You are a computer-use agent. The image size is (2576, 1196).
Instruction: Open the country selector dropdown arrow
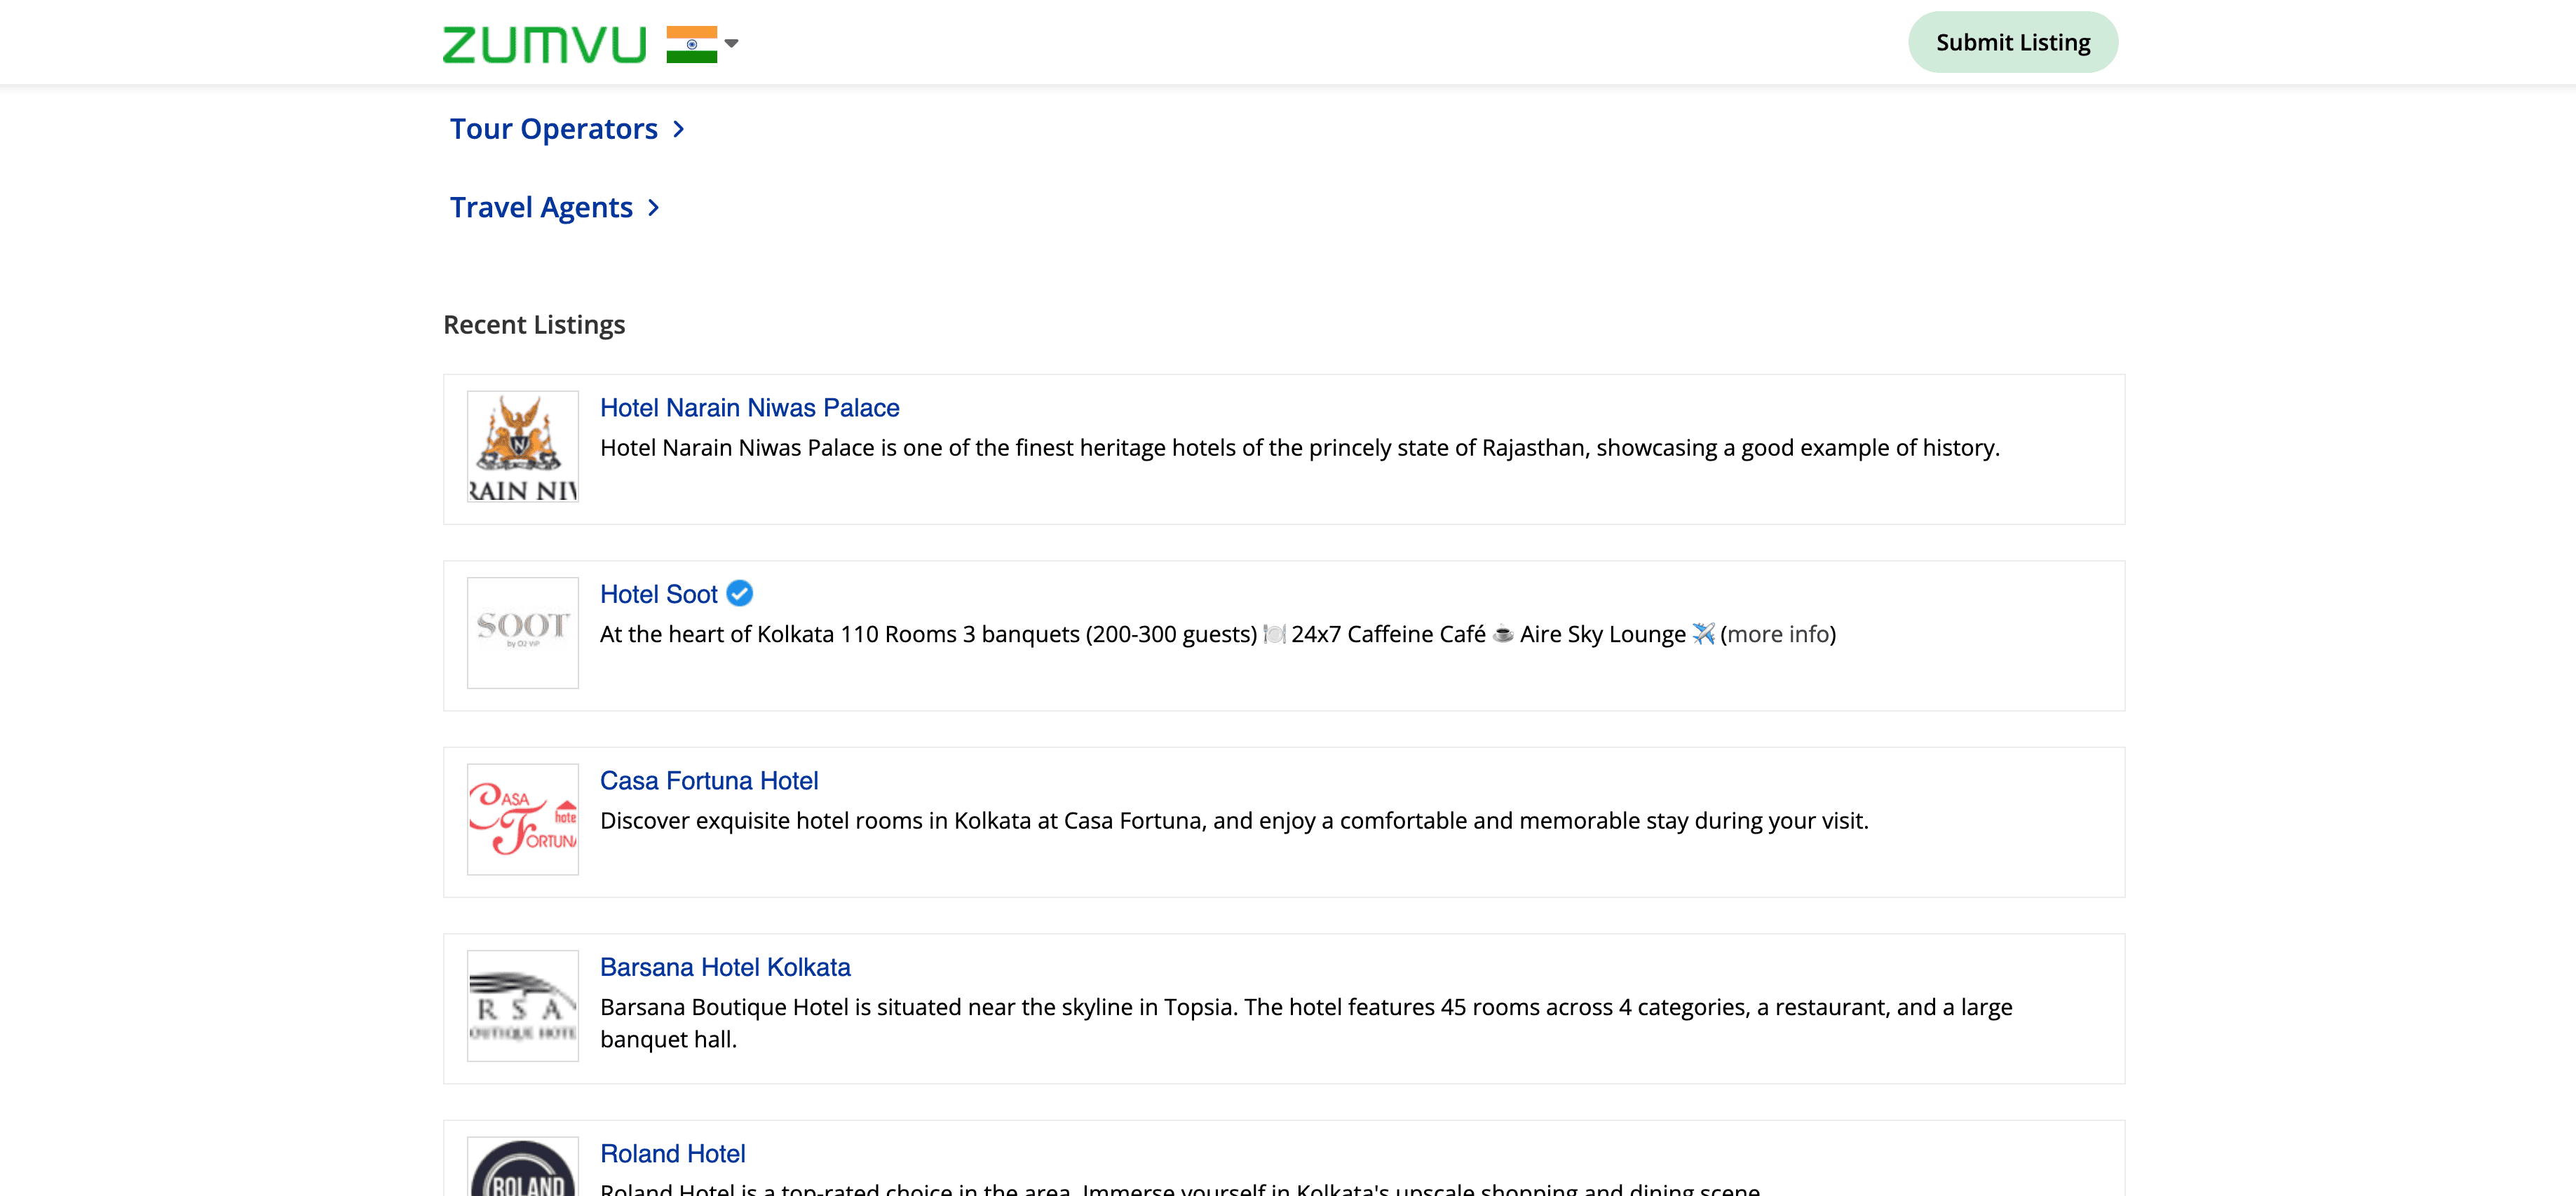[x=731, y=43]
